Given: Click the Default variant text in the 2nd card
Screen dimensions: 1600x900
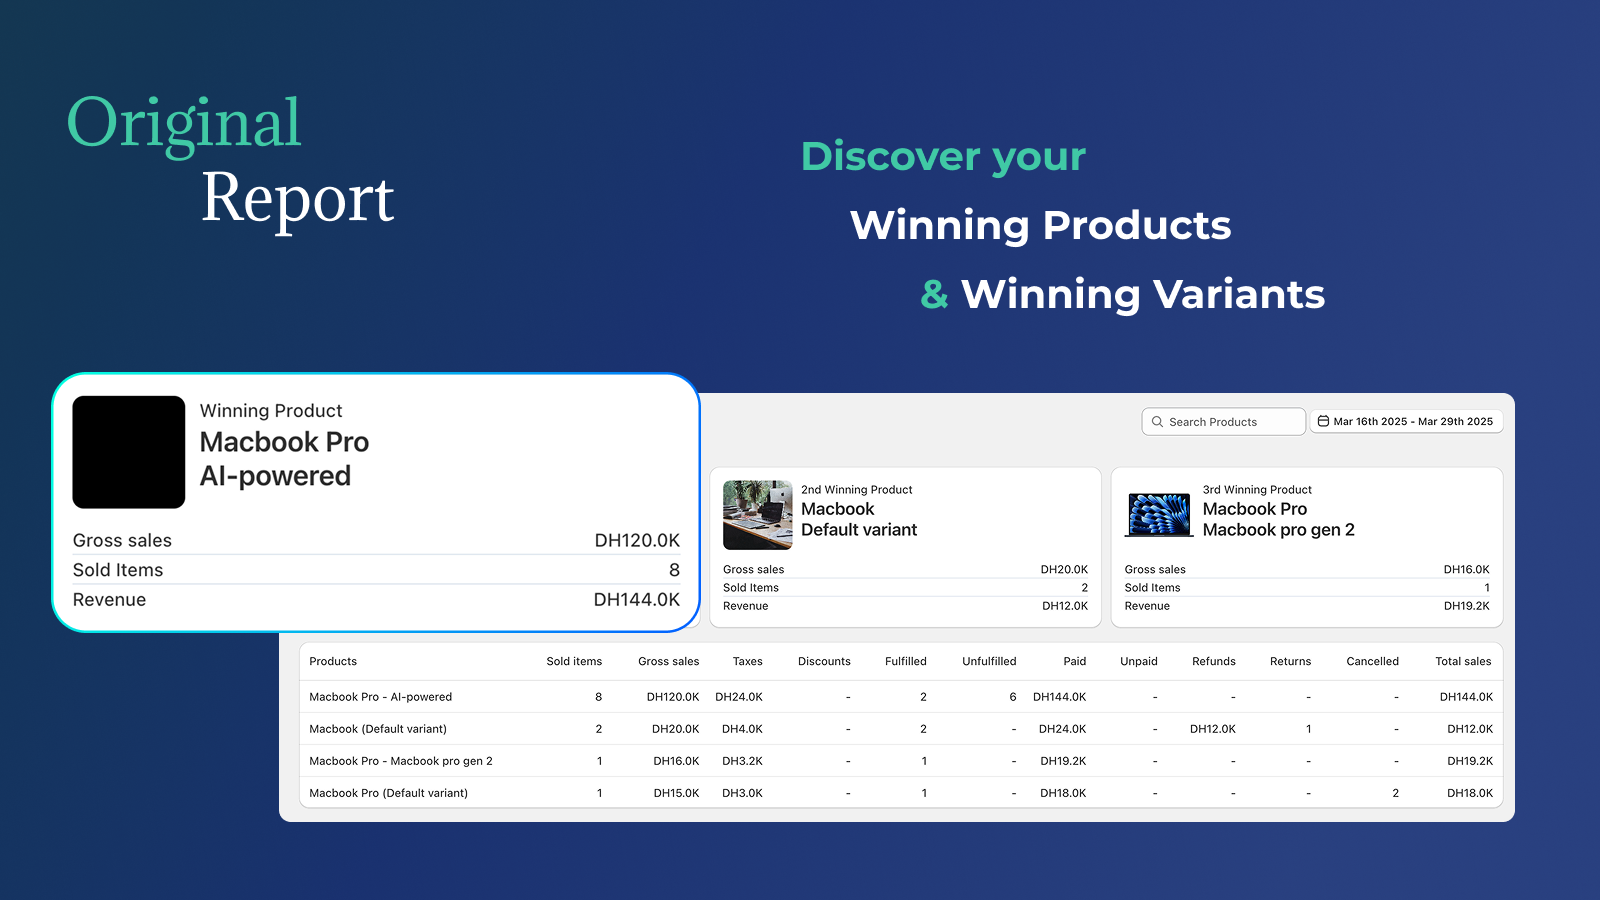Looking at the screenshot, I should (x=859, y=530).
